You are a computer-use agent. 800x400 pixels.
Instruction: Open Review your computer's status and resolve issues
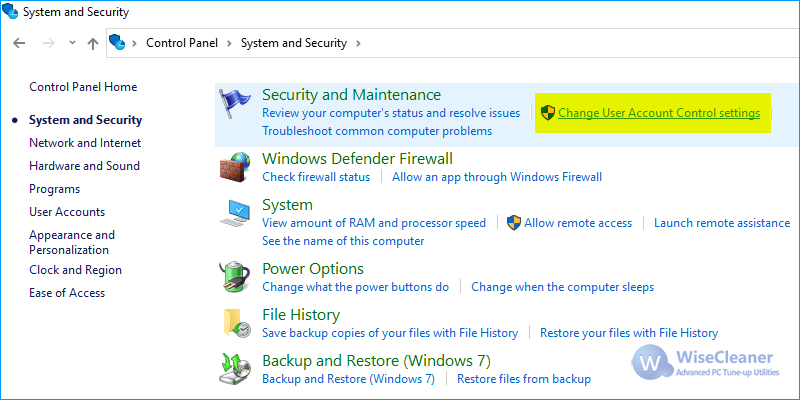coord(391,113)
